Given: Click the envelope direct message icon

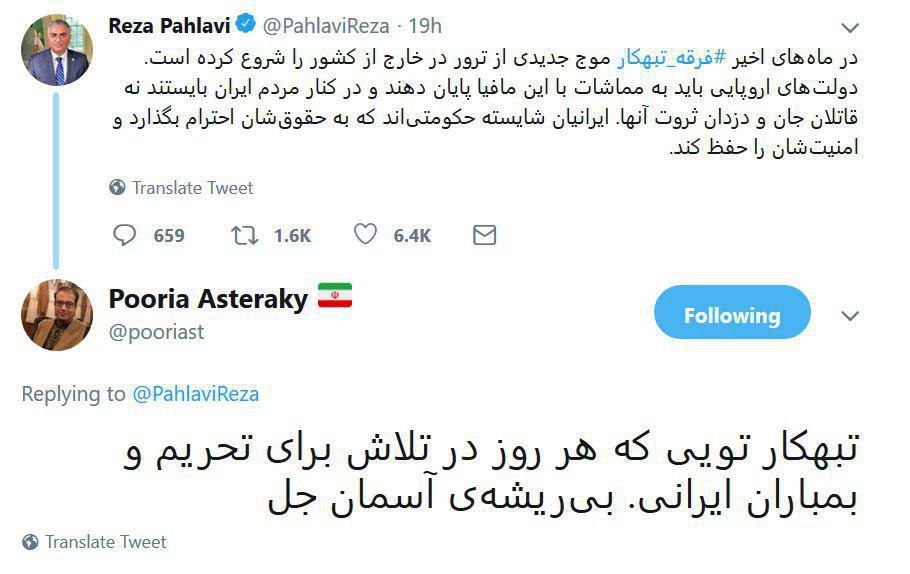Looking at the screenshot, I should 484,235.
